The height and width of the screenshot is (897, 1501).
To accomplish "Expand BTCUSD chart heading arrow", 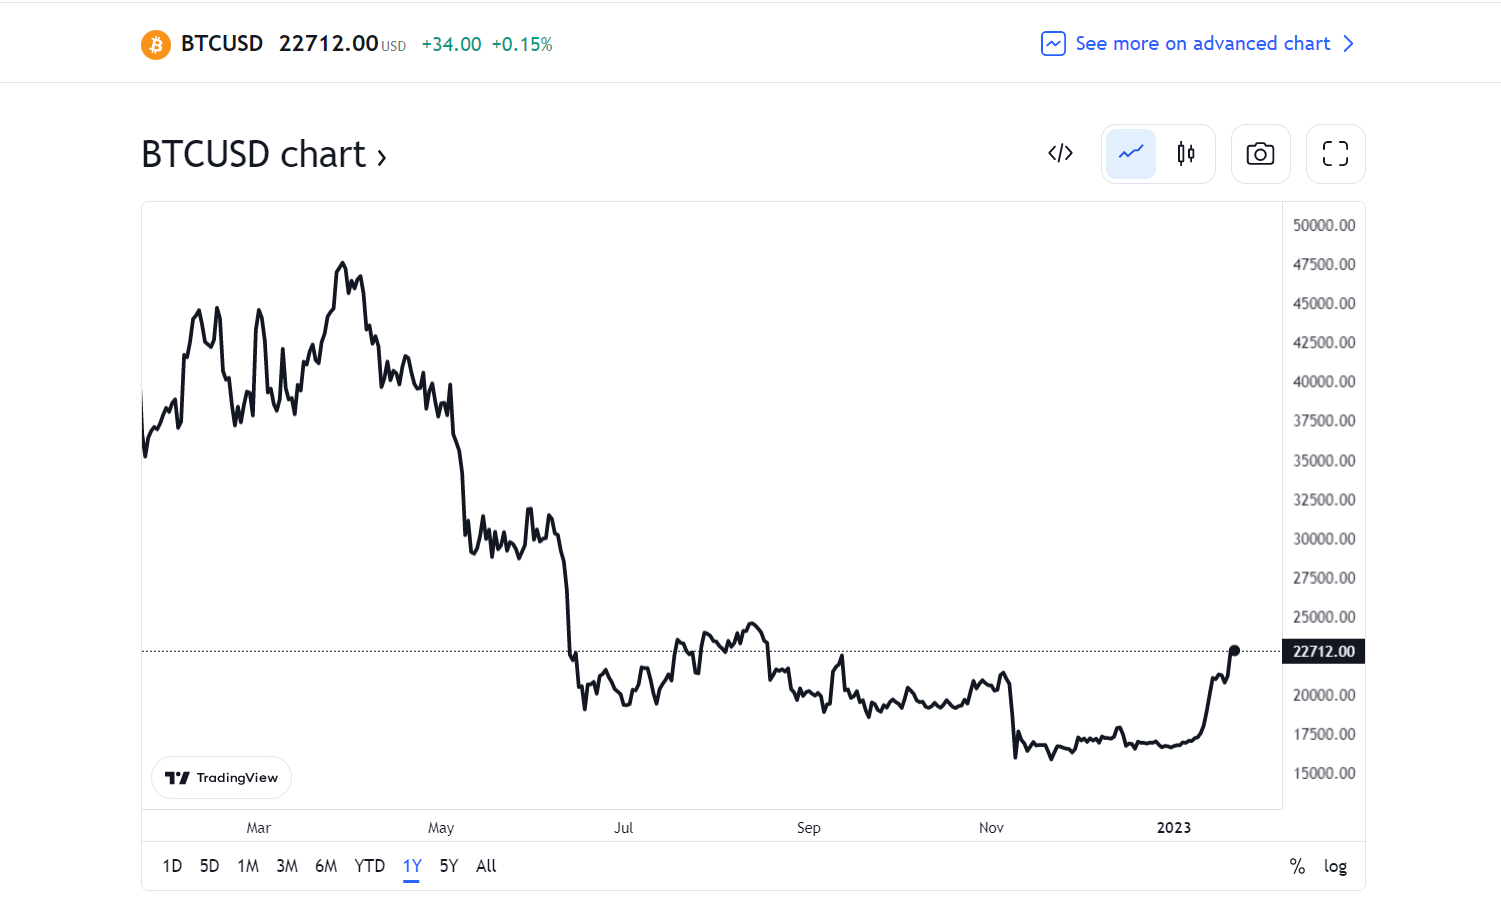I will pyautogui.click(x=381, y=157).
